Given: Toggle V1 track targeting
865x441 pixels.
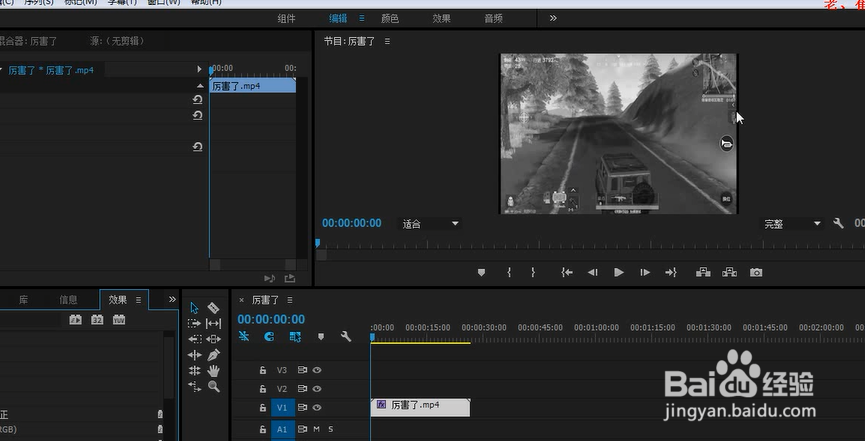Looking at the screenshot, I should [x=282, y=408].
